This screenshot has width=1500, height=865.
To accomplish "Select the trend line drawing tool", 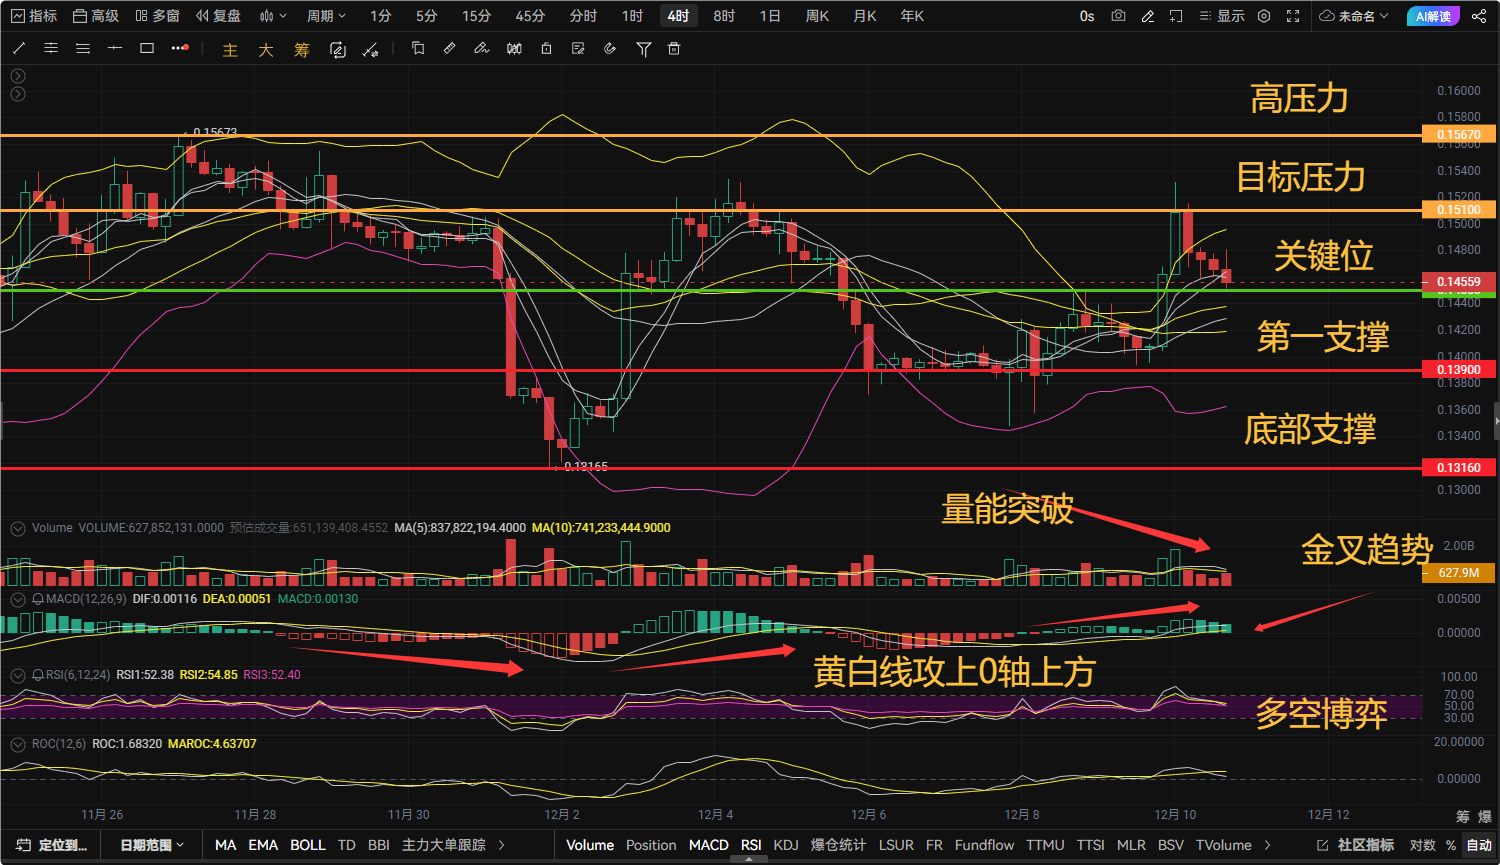I will tap(19, 48).
